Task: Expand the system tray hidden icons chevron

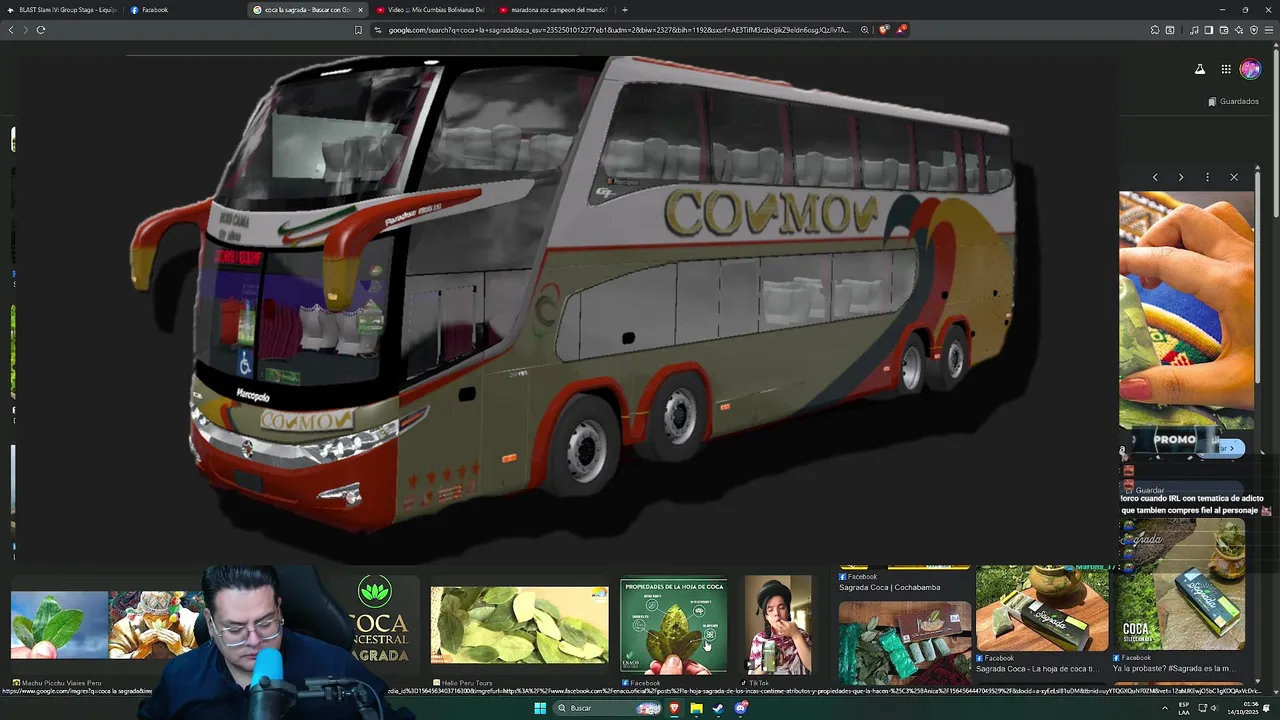Action: (1164, 708)
